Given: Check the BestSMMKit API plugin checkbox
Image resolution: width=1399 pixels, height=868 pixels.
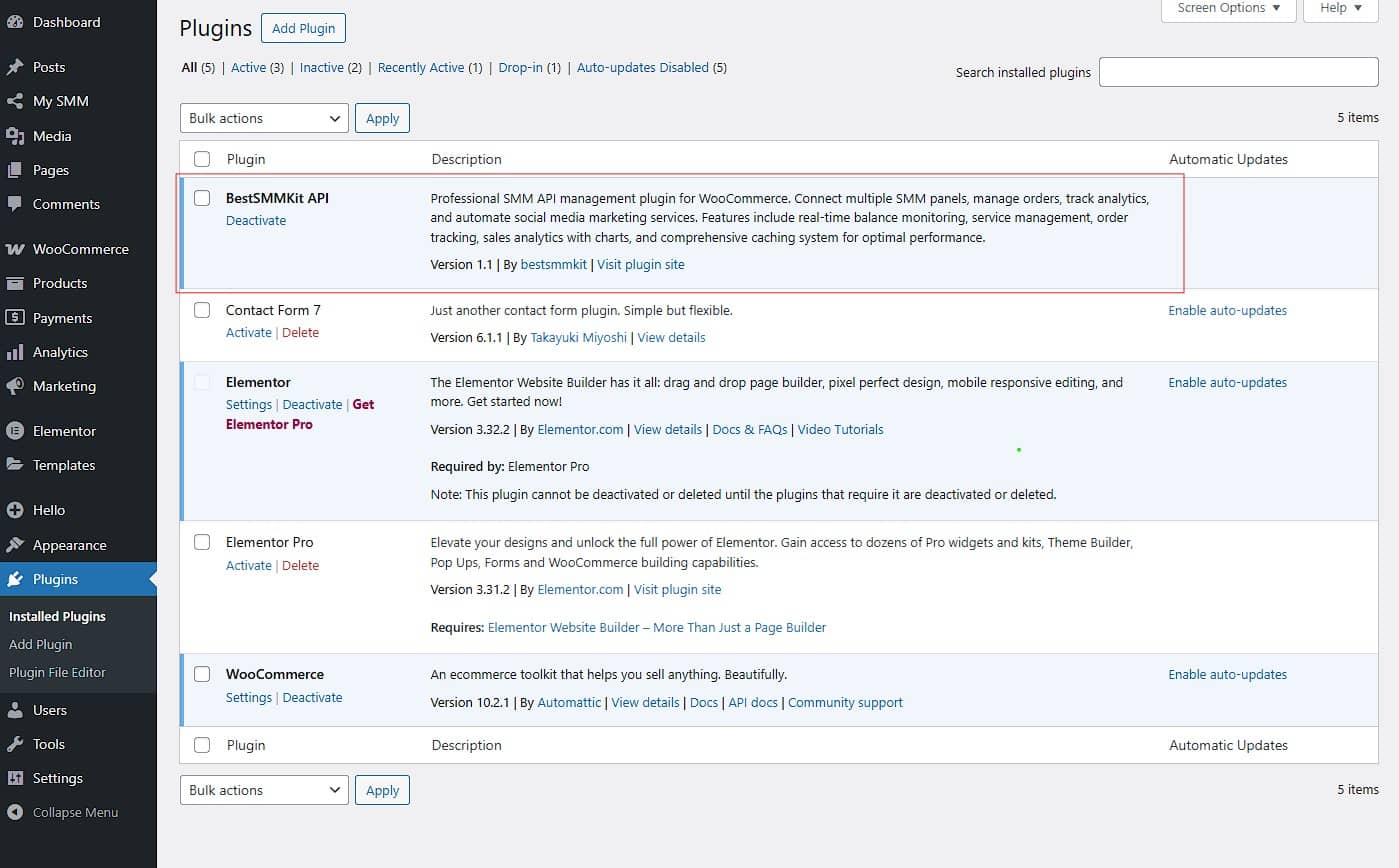Looking at the screenshot, I should click(202, 198).
